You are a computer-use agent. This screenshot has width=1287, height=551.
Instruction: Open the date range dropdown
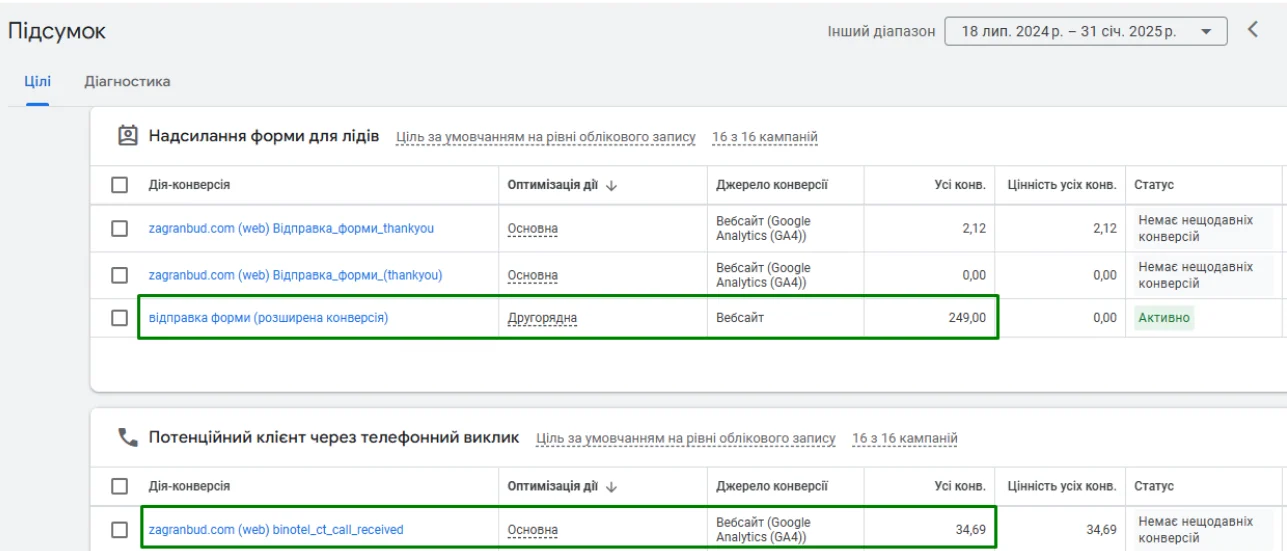pyautogui.click(x=1085, y=31)
